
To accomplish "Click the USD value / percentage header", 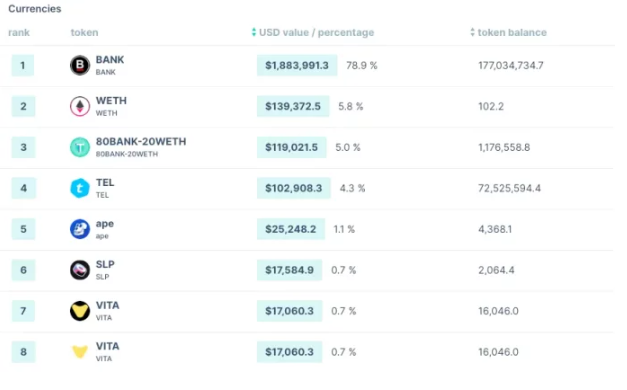I will tap(316, 32).
